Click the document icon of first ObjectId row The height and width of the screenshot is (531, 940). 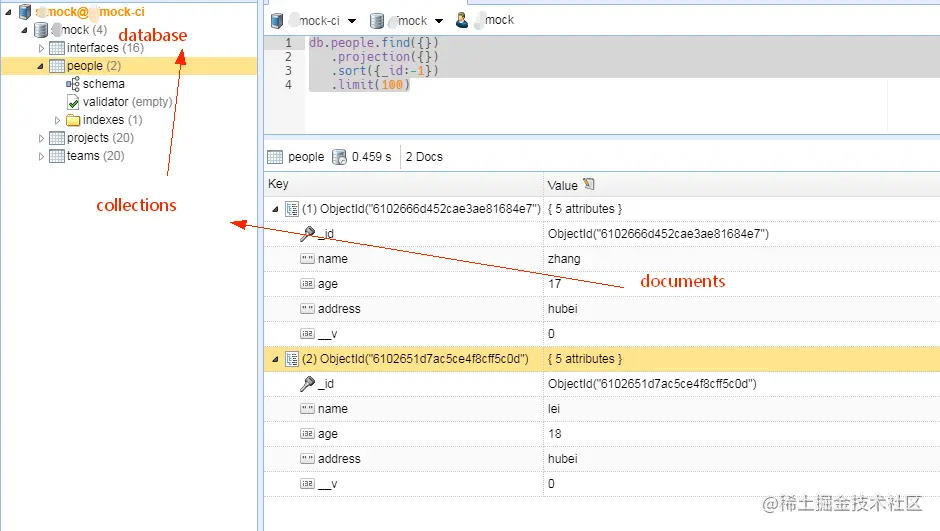[x=292, y=209]
